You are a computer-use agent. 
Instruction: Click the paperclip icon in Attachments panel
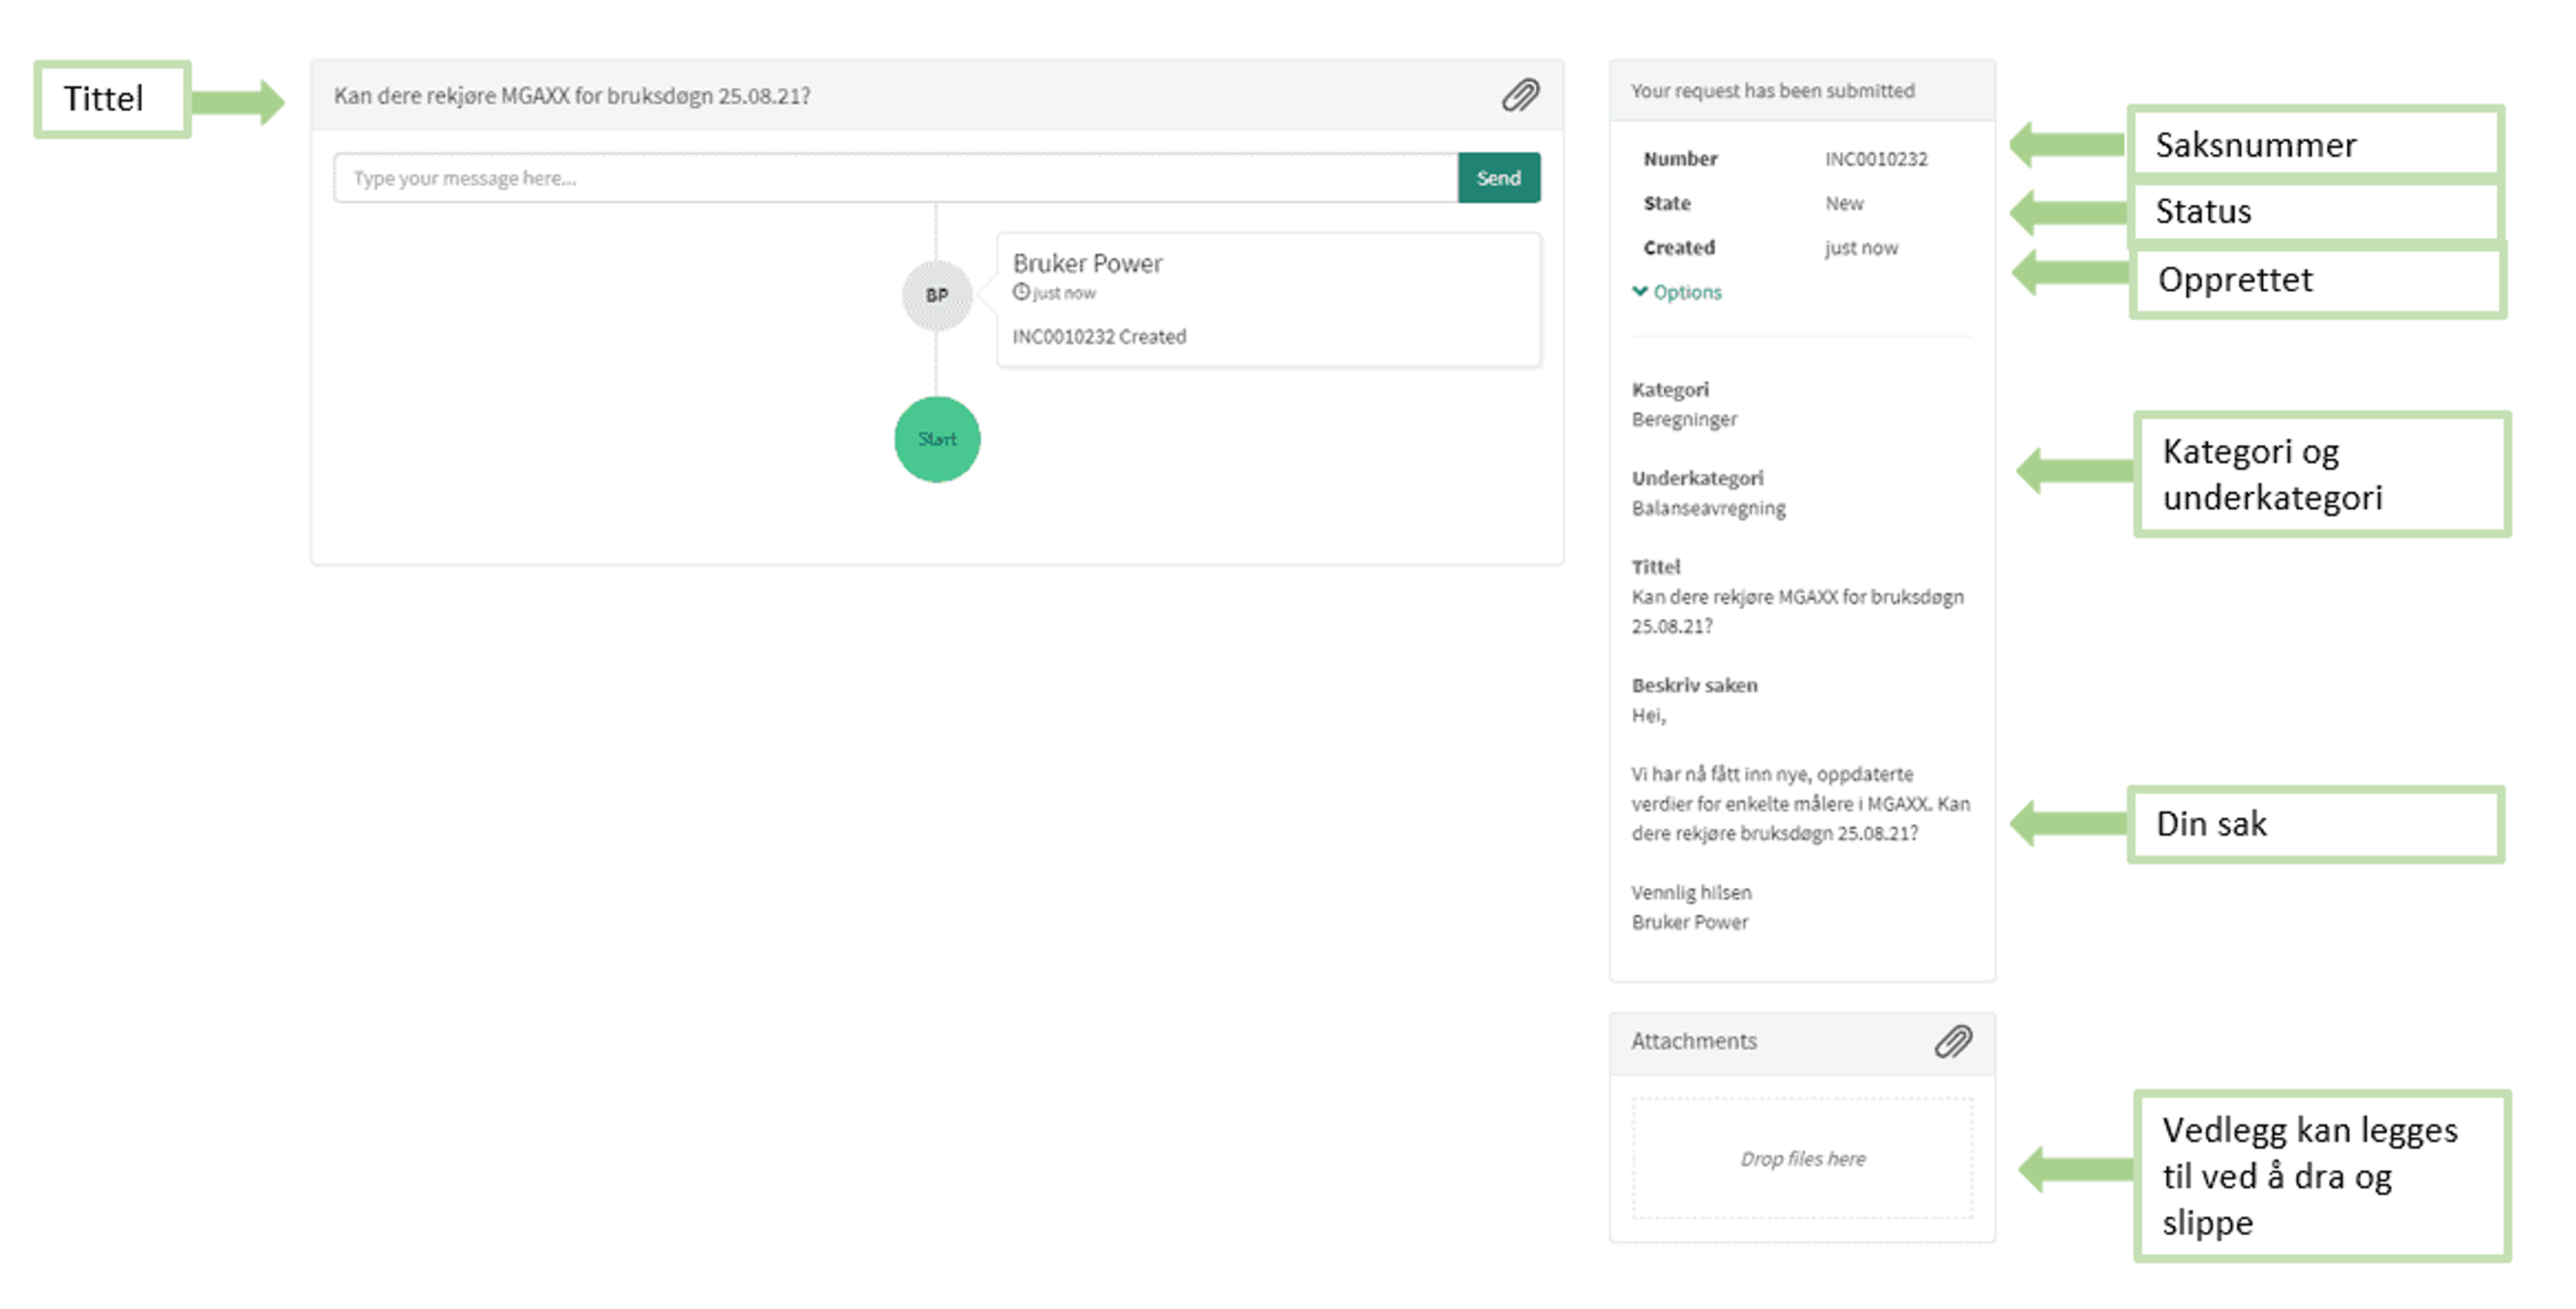(1952, 1041)
